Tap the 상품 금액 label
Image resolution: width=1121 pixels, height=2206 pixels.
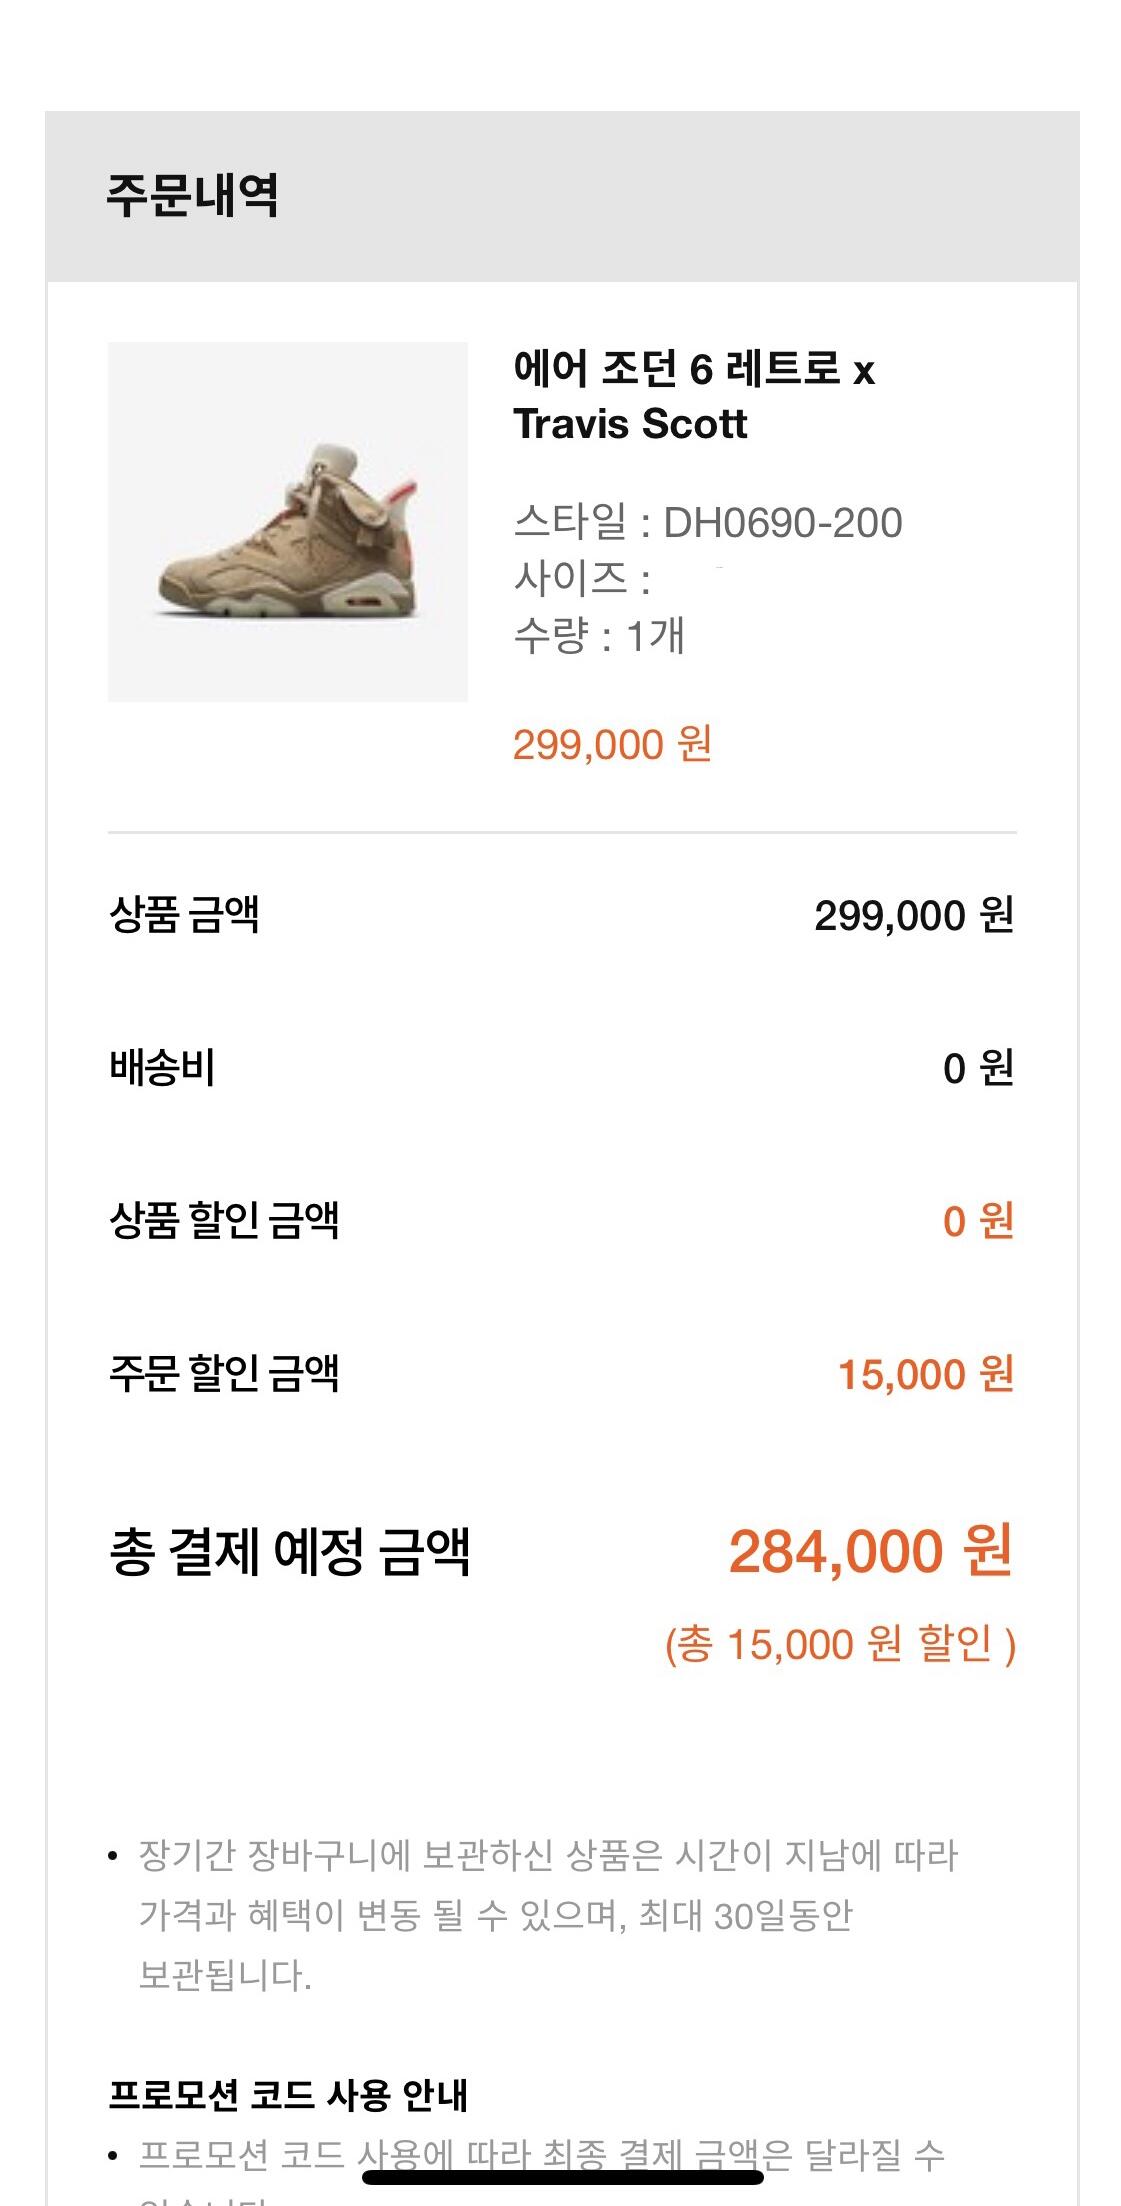(184, 914)
